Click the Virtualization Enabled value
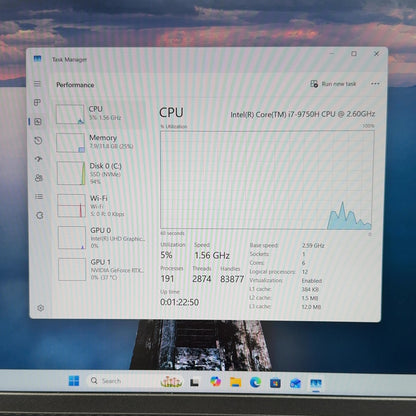416x416 pixels. click(312, 281)
